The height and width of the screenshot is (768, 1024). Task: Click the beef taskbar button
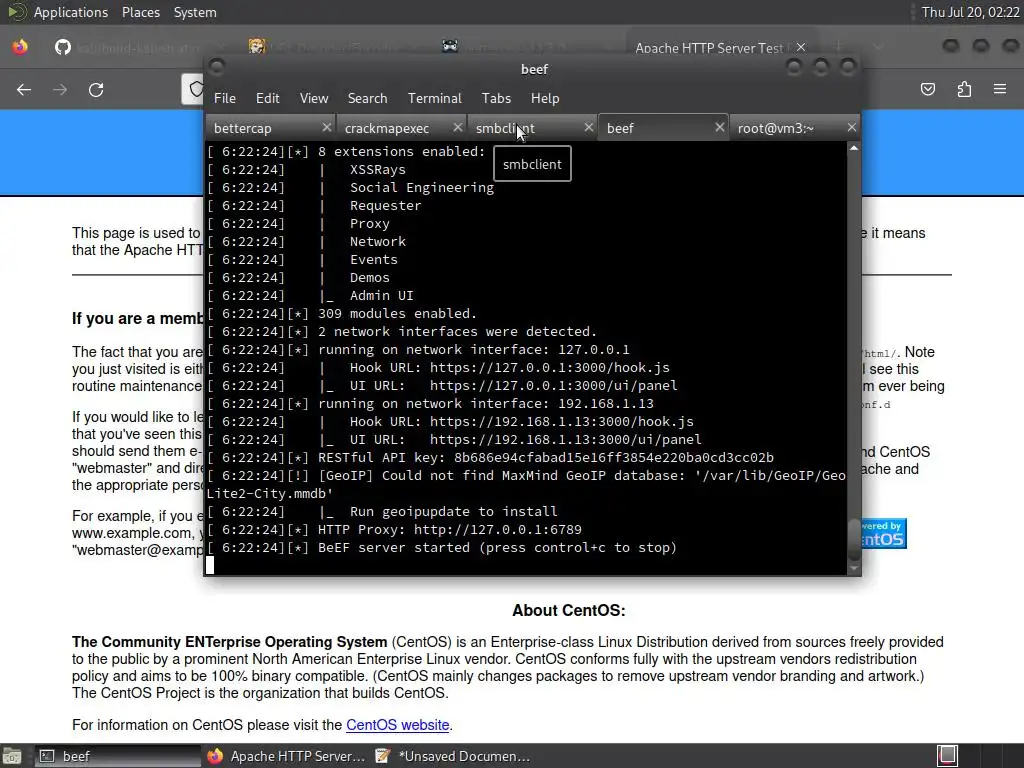click(118, 756)
